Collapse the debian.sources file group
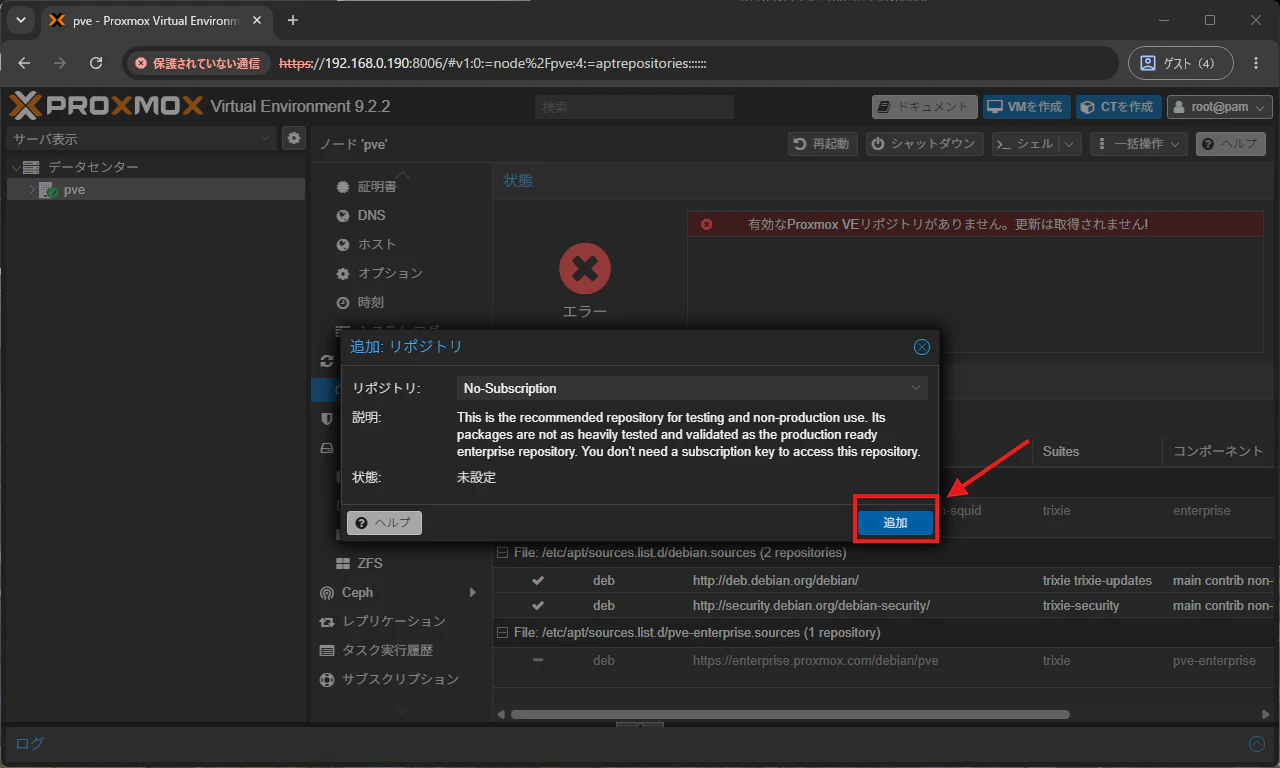1280x768 pixels. (x=503, y=553)
